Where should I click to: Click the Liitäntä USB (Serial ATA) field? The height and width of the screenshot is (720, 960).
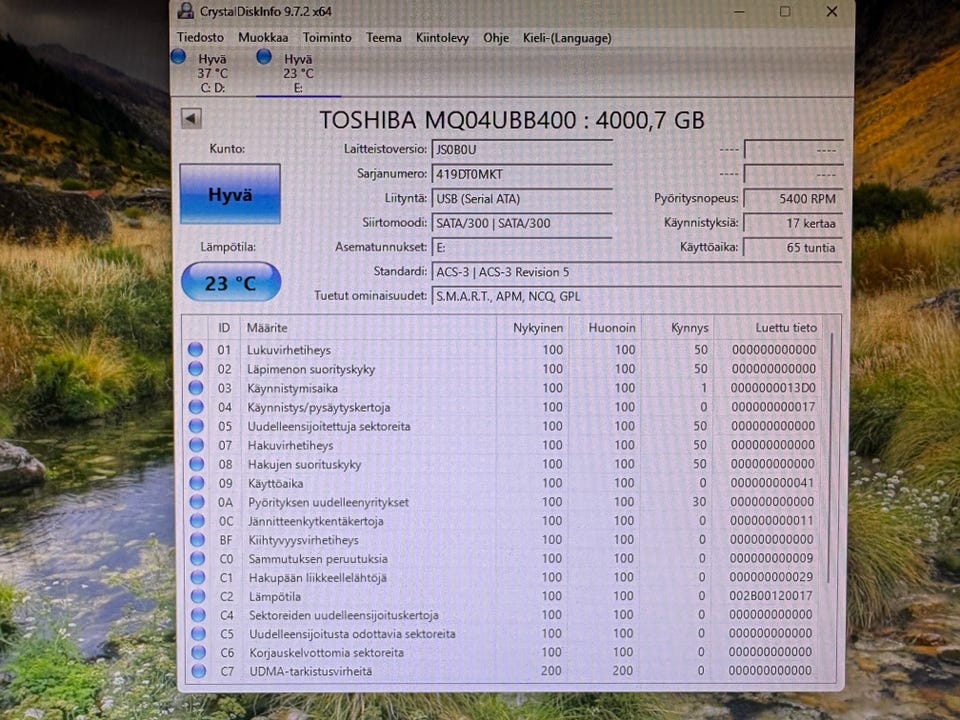point(522,198)
